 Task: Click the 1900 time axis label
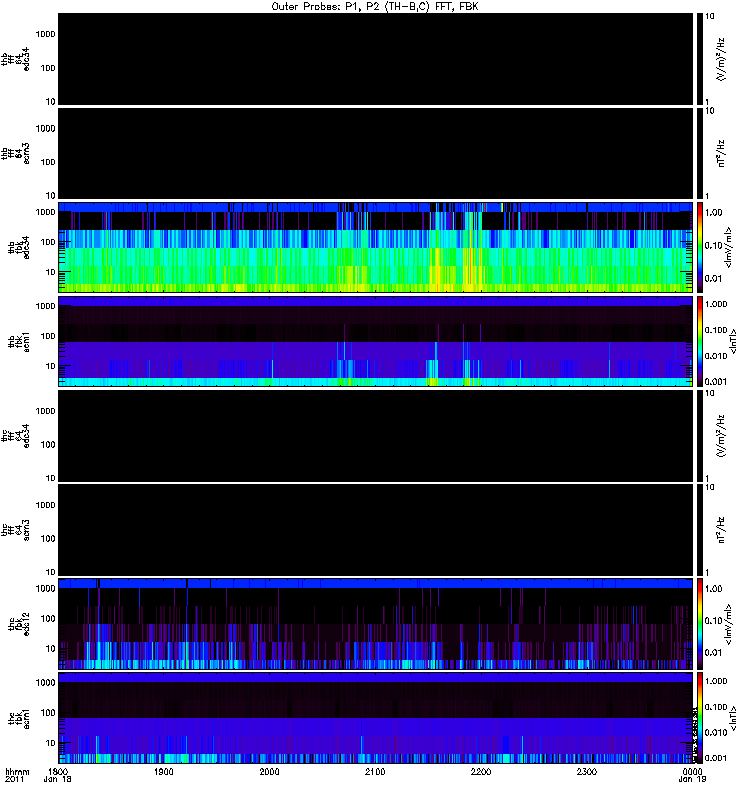[x=164, y=771]
